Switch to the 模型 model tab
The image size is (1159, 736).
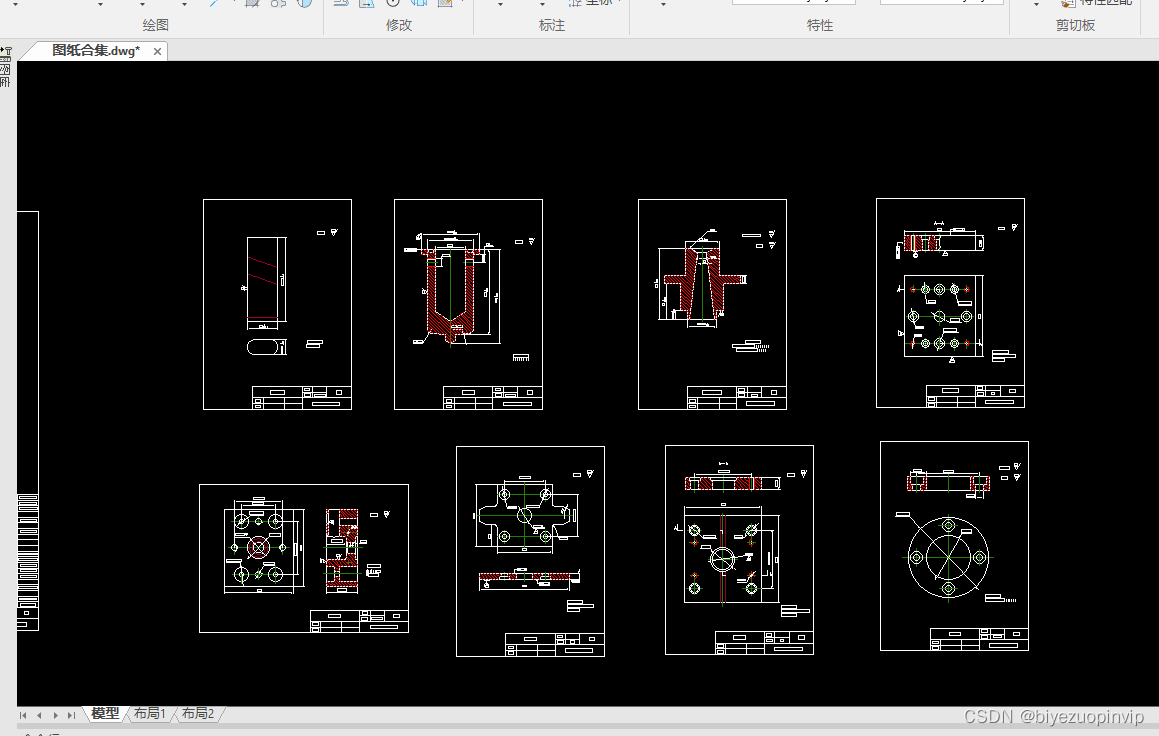tap(105, 713)
